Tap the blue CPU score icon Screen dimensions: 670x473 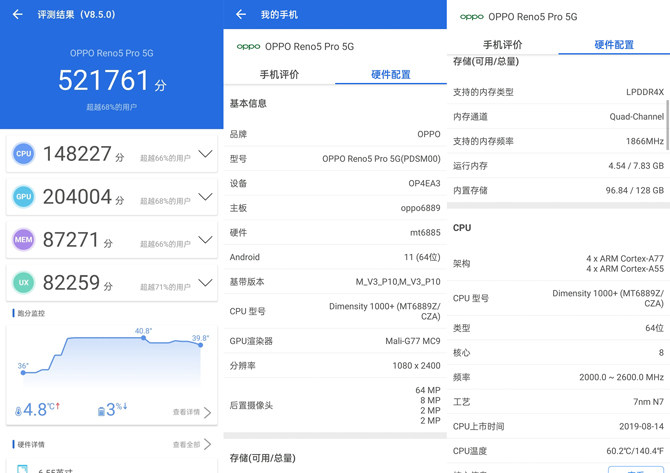pos(24,154)
